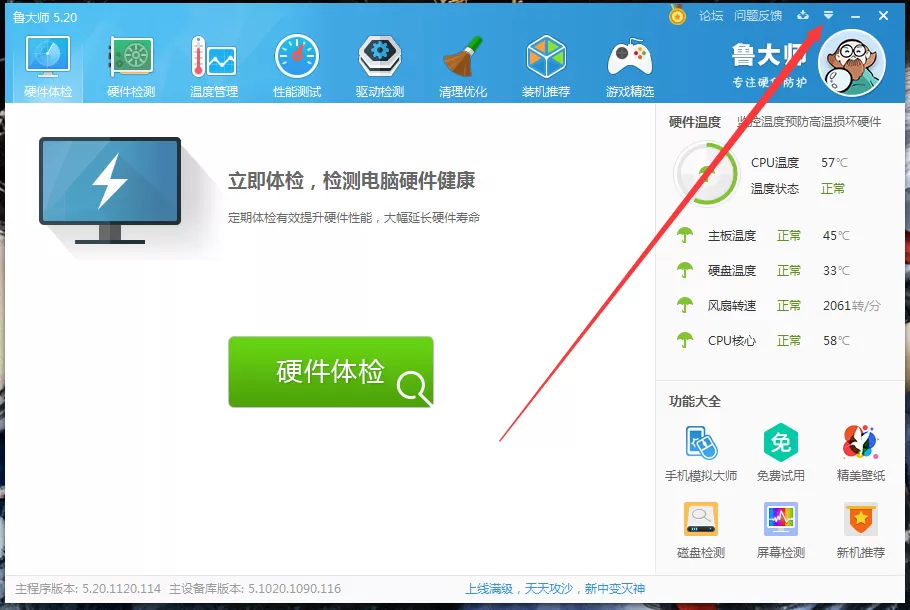Click the 主板温度 umbrella icon

click(685, 235)
